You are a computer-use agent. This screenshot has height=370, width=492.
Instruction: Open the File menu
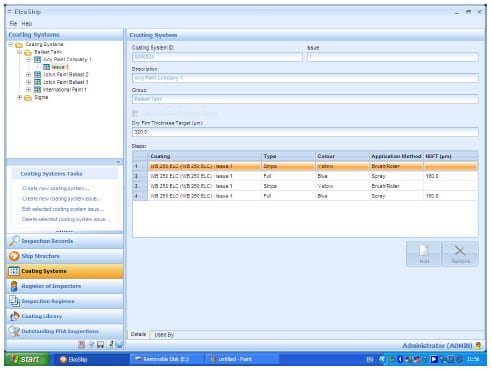(13, 23)
